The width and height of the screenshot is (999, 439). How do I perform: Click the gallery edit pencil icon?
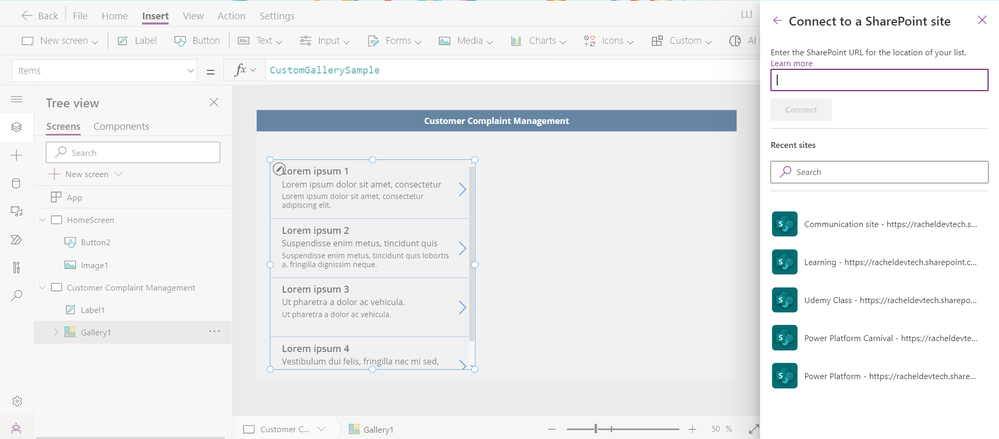[278, 169]
